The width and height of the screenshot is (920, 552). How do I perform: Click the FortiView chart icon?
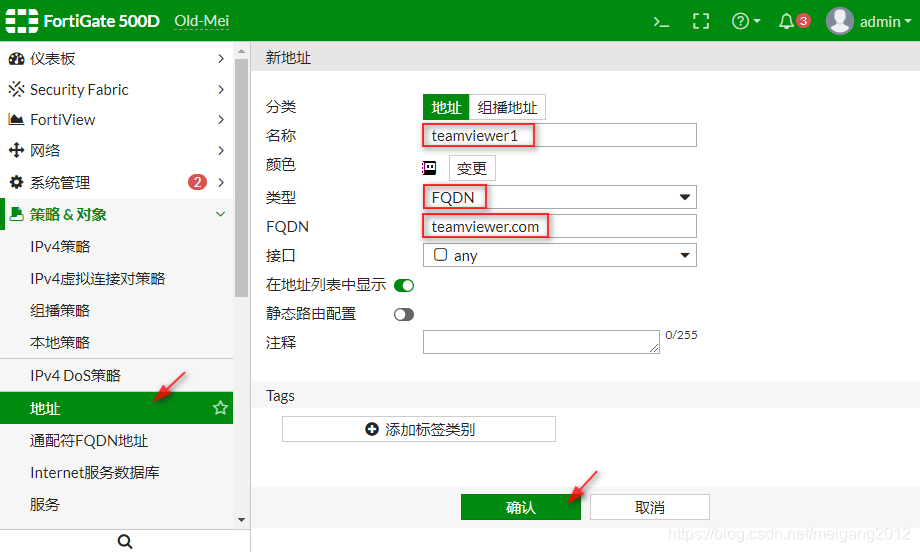16,120
